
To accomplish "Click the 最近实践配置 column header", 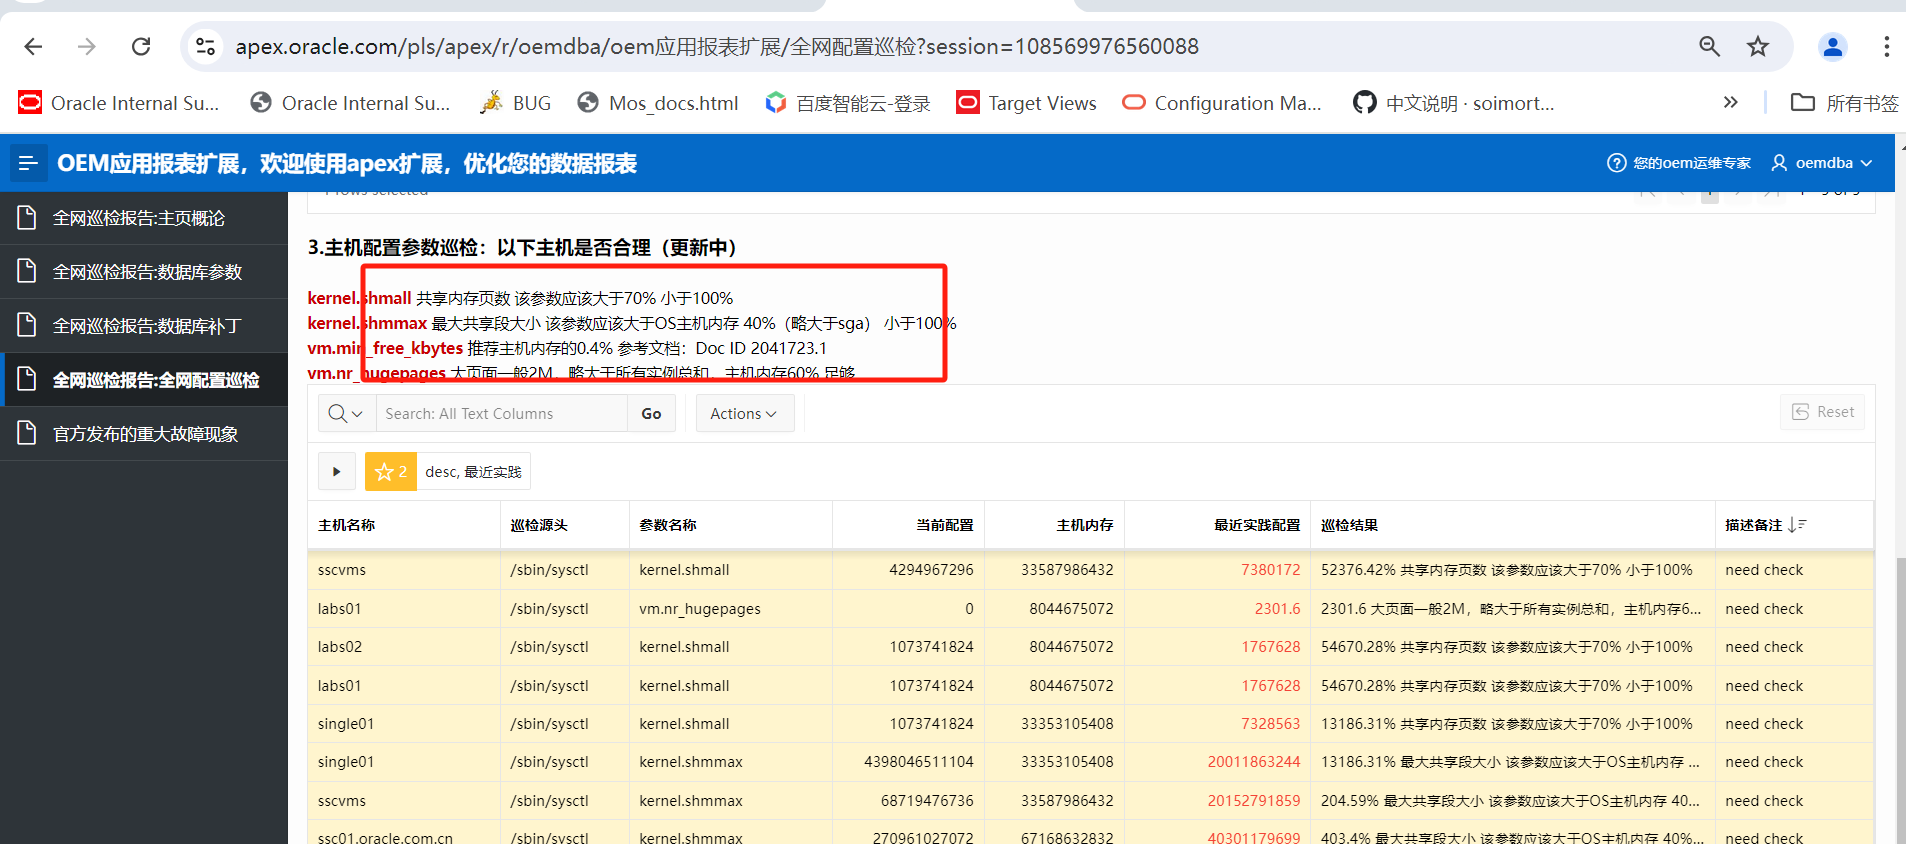I will 1257,525.
